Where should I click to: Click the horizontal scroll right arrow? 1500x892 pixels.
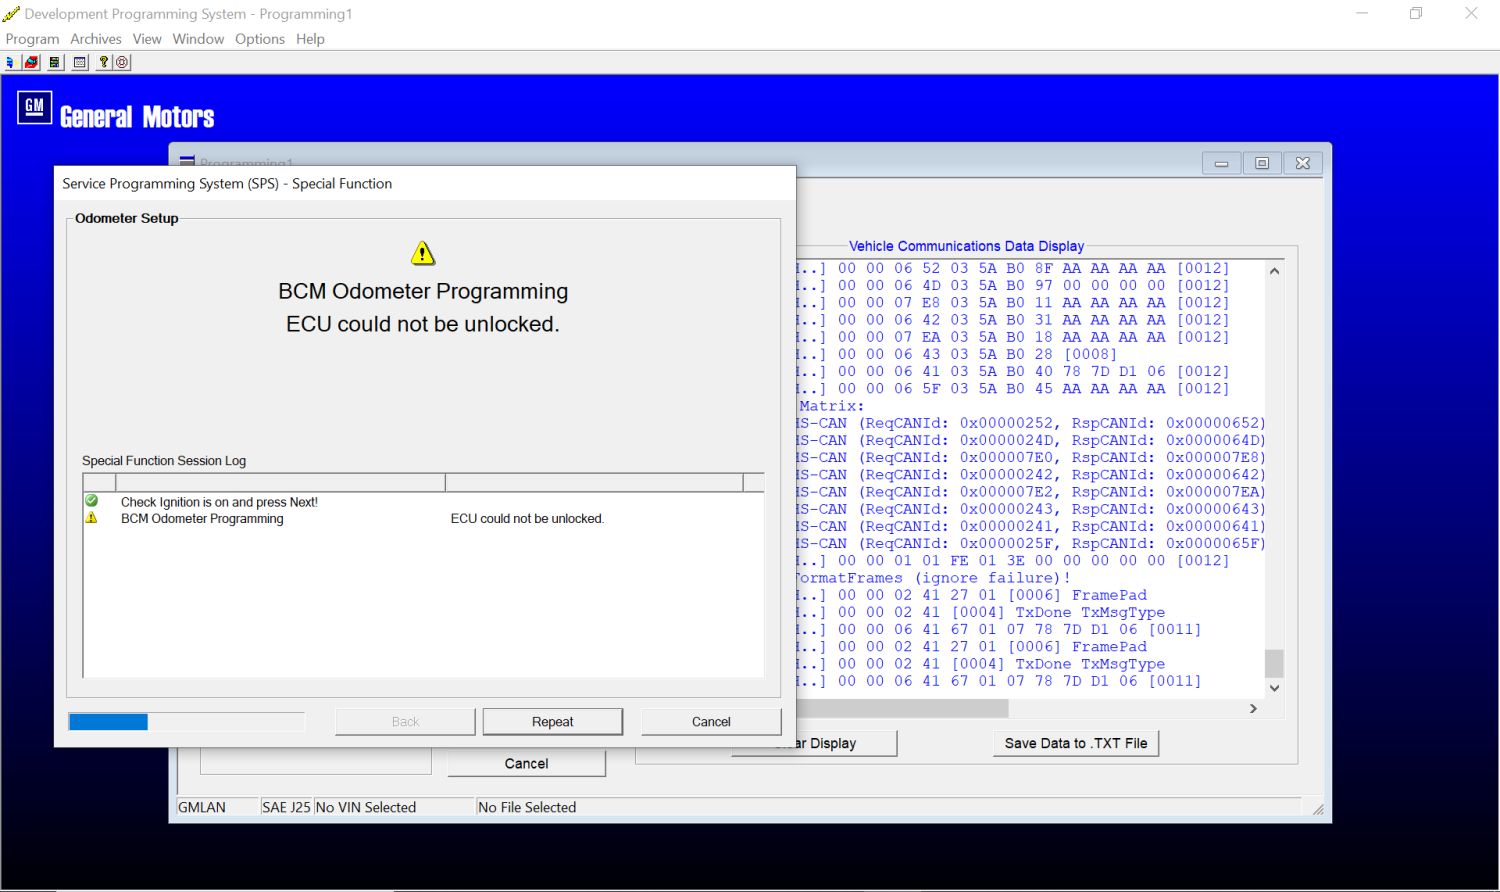(x=1253, y=708)
